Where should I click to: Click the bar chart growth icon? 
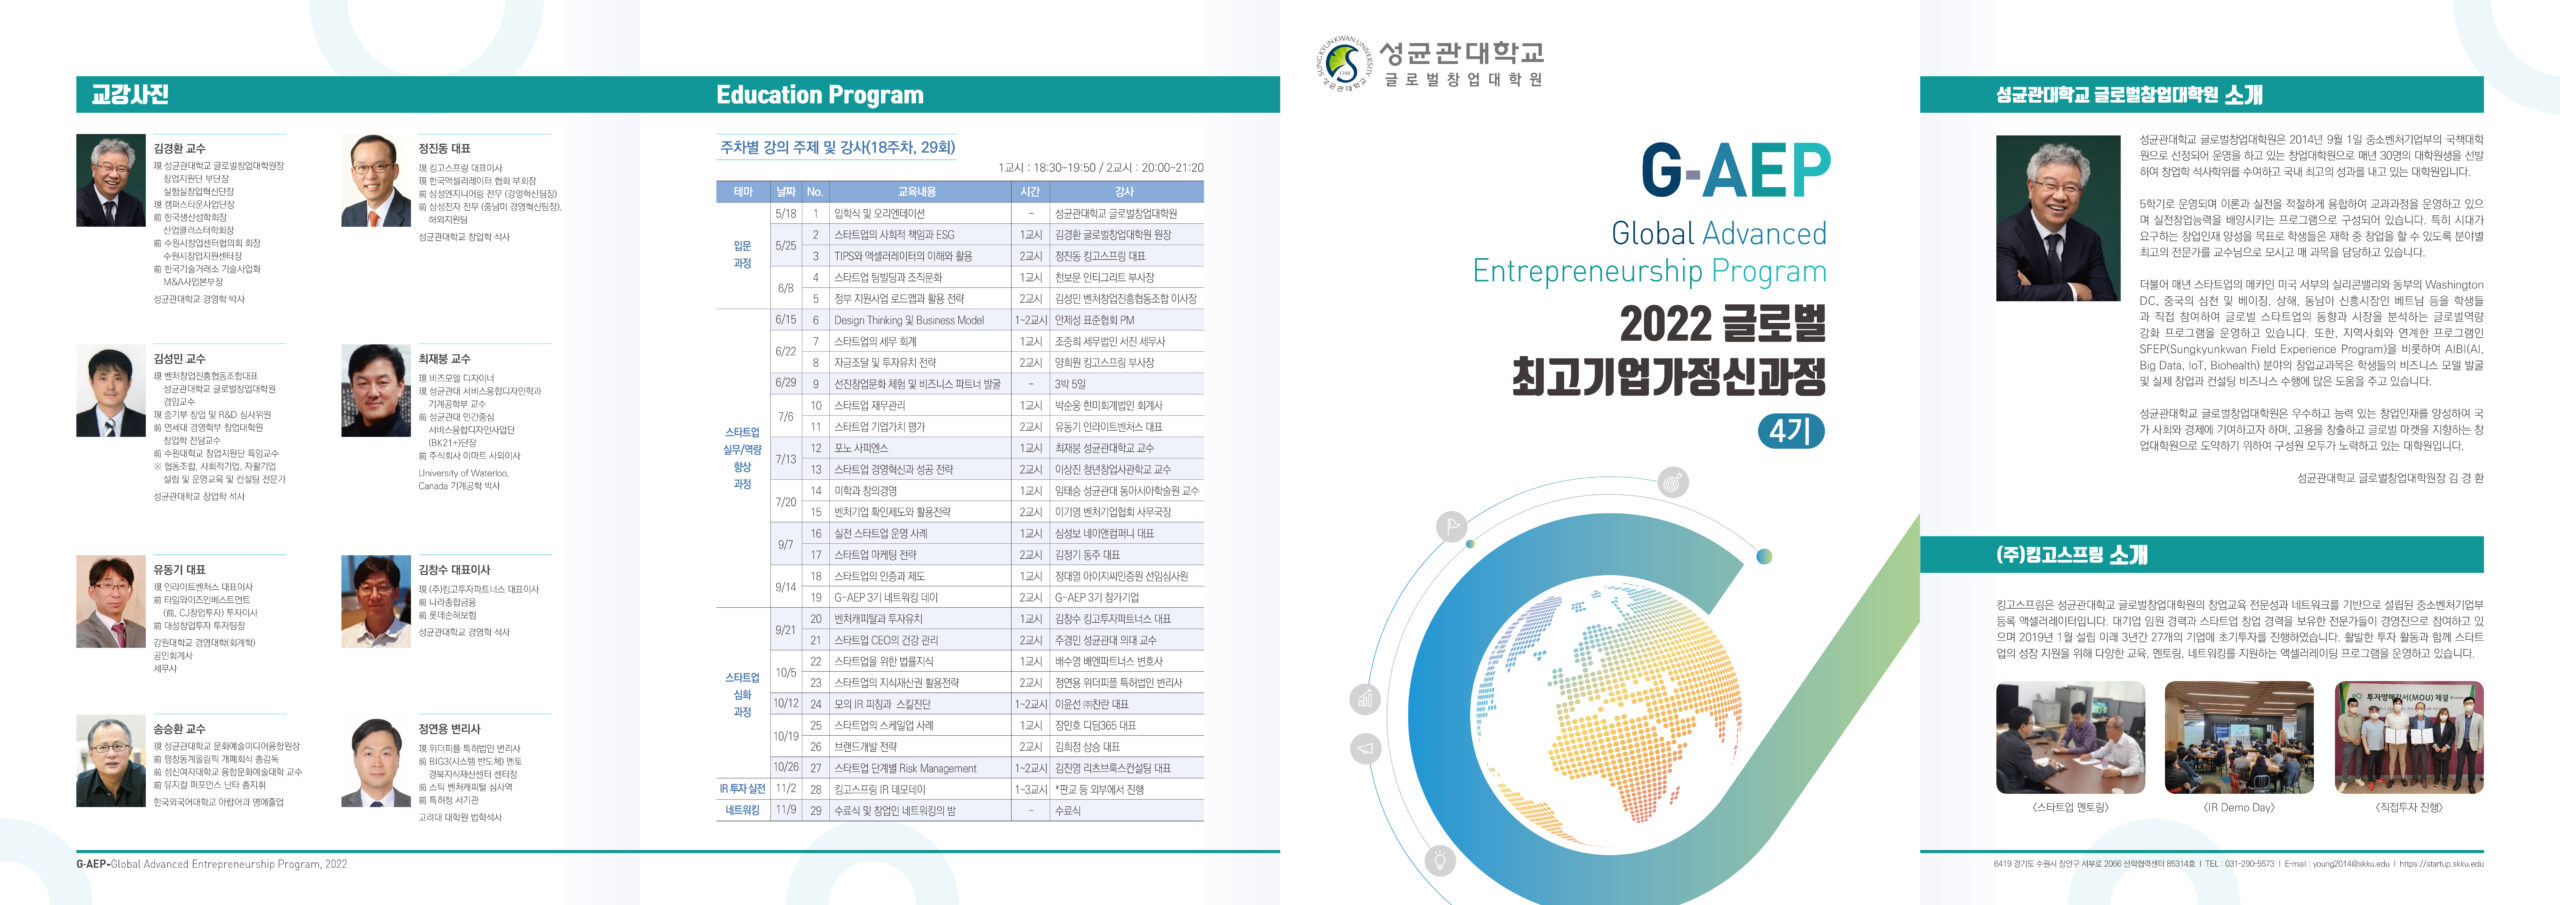[x=1366, y=699]
